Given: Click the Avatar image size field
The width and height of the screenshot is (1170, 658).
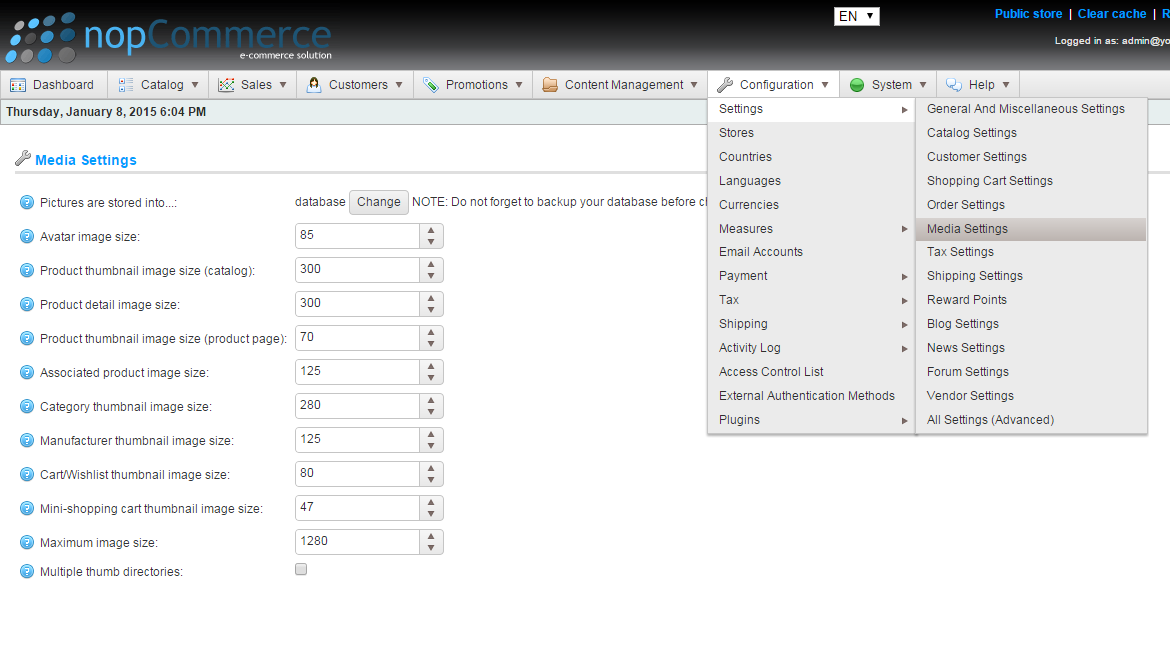Looking at the screenshot, I should [x=357, y=236].
